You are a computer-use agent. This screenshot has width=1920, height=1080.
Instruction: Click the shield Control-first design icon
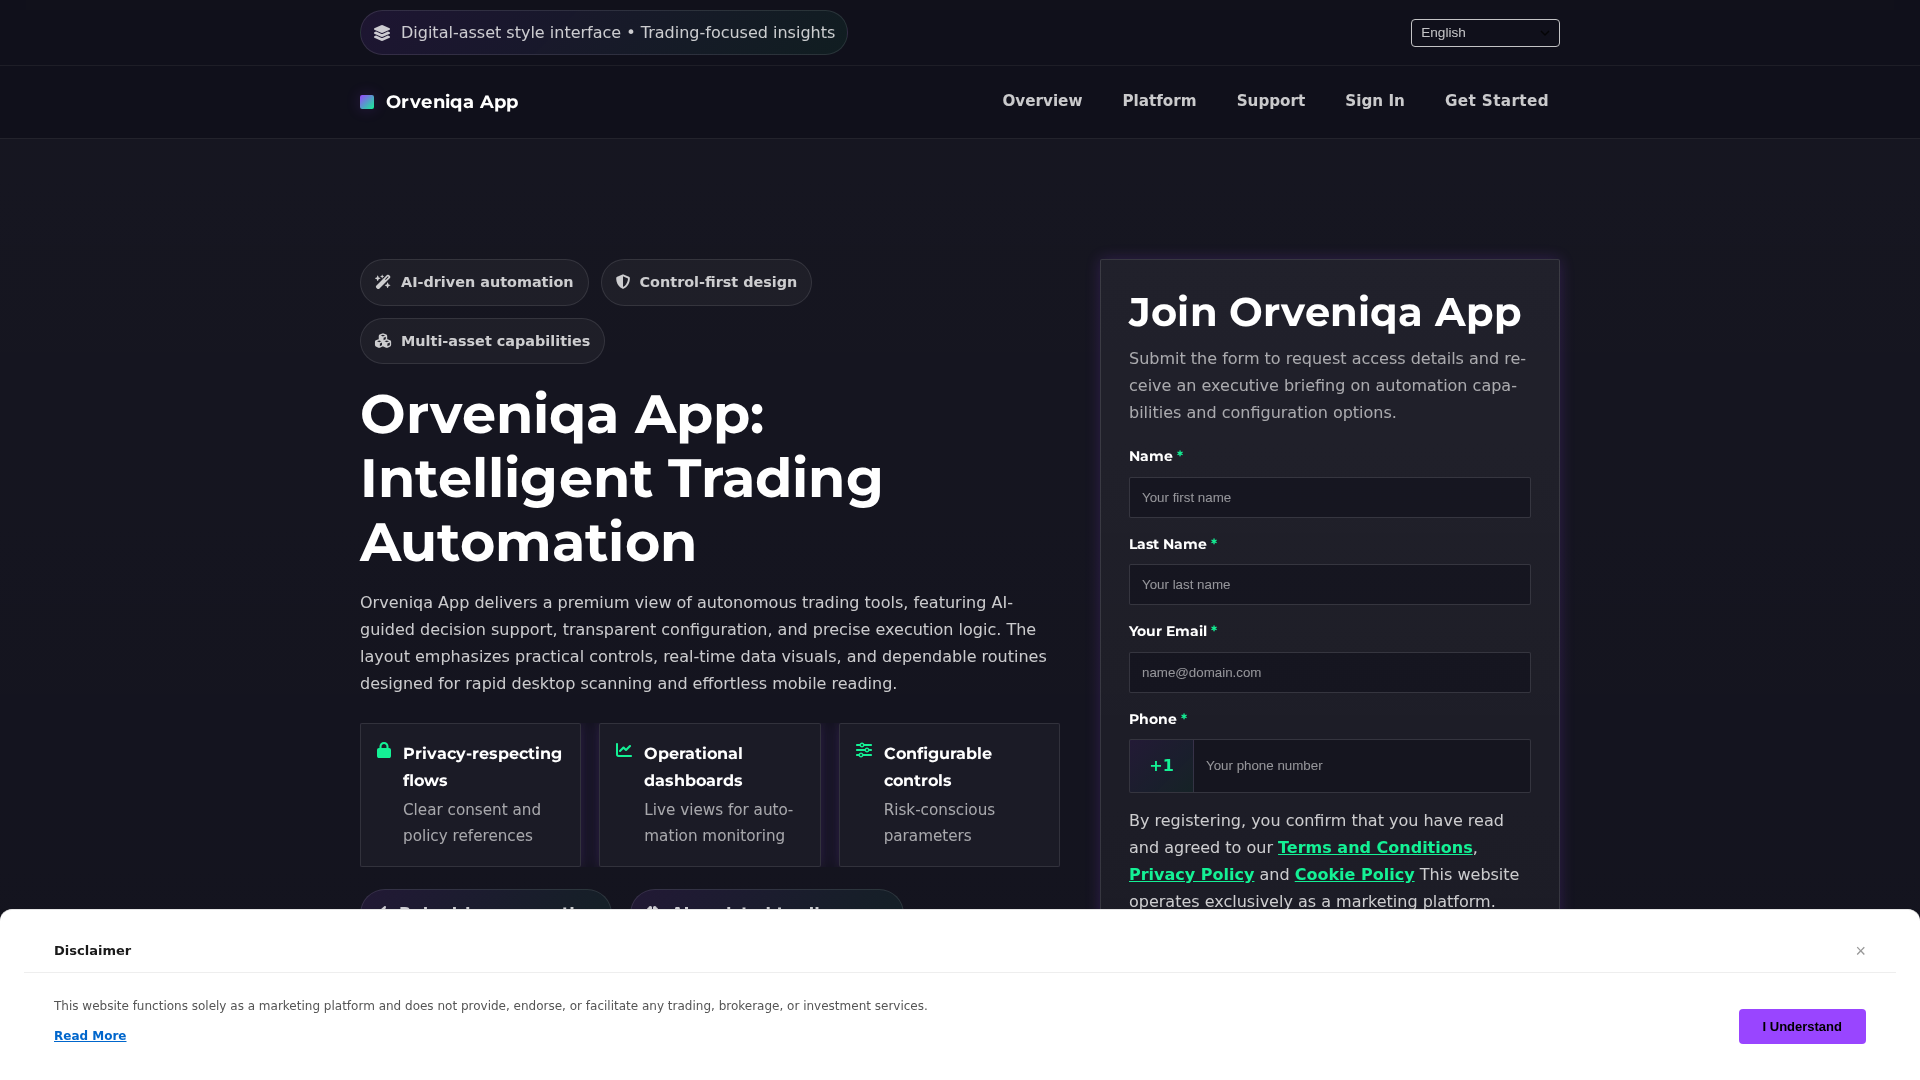tap(623, 282)
